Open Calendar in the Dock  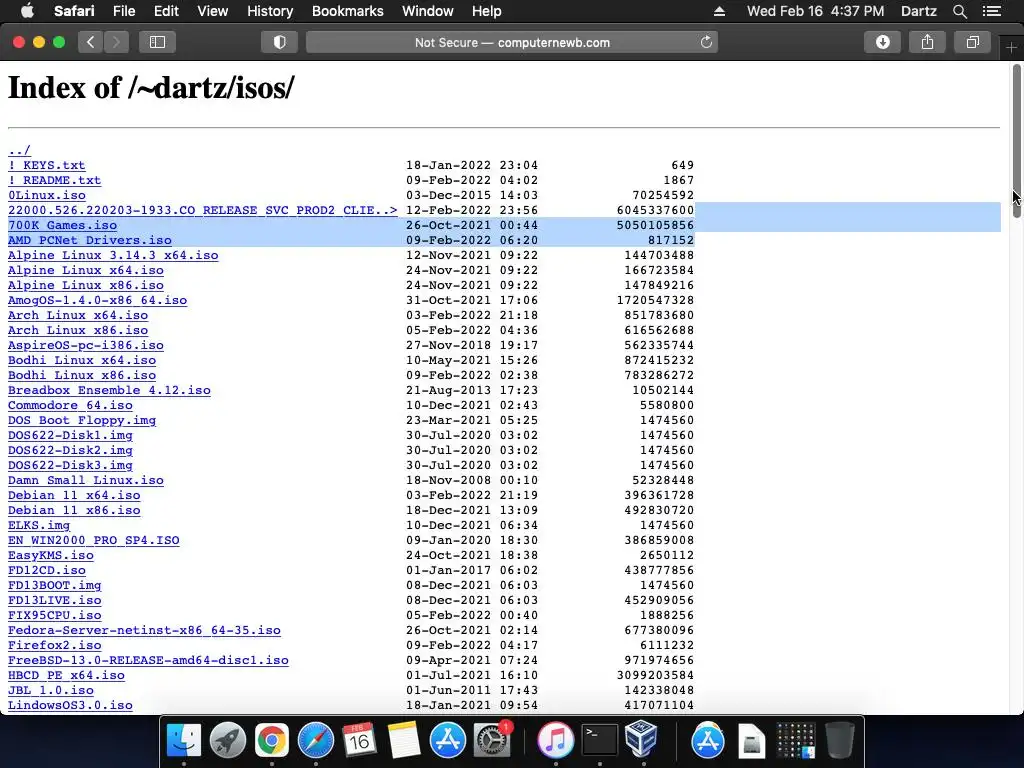[x=359, y=740]
